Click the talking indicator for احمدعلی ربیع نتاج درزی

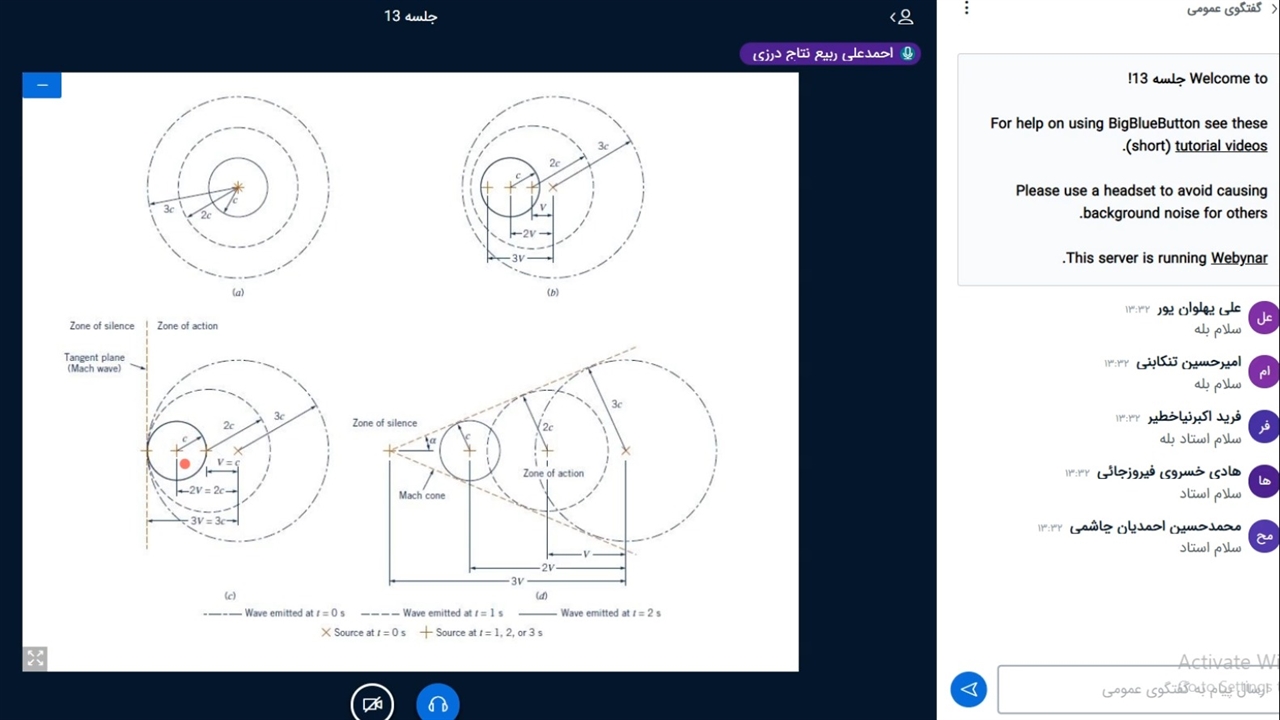pos(830,54)
